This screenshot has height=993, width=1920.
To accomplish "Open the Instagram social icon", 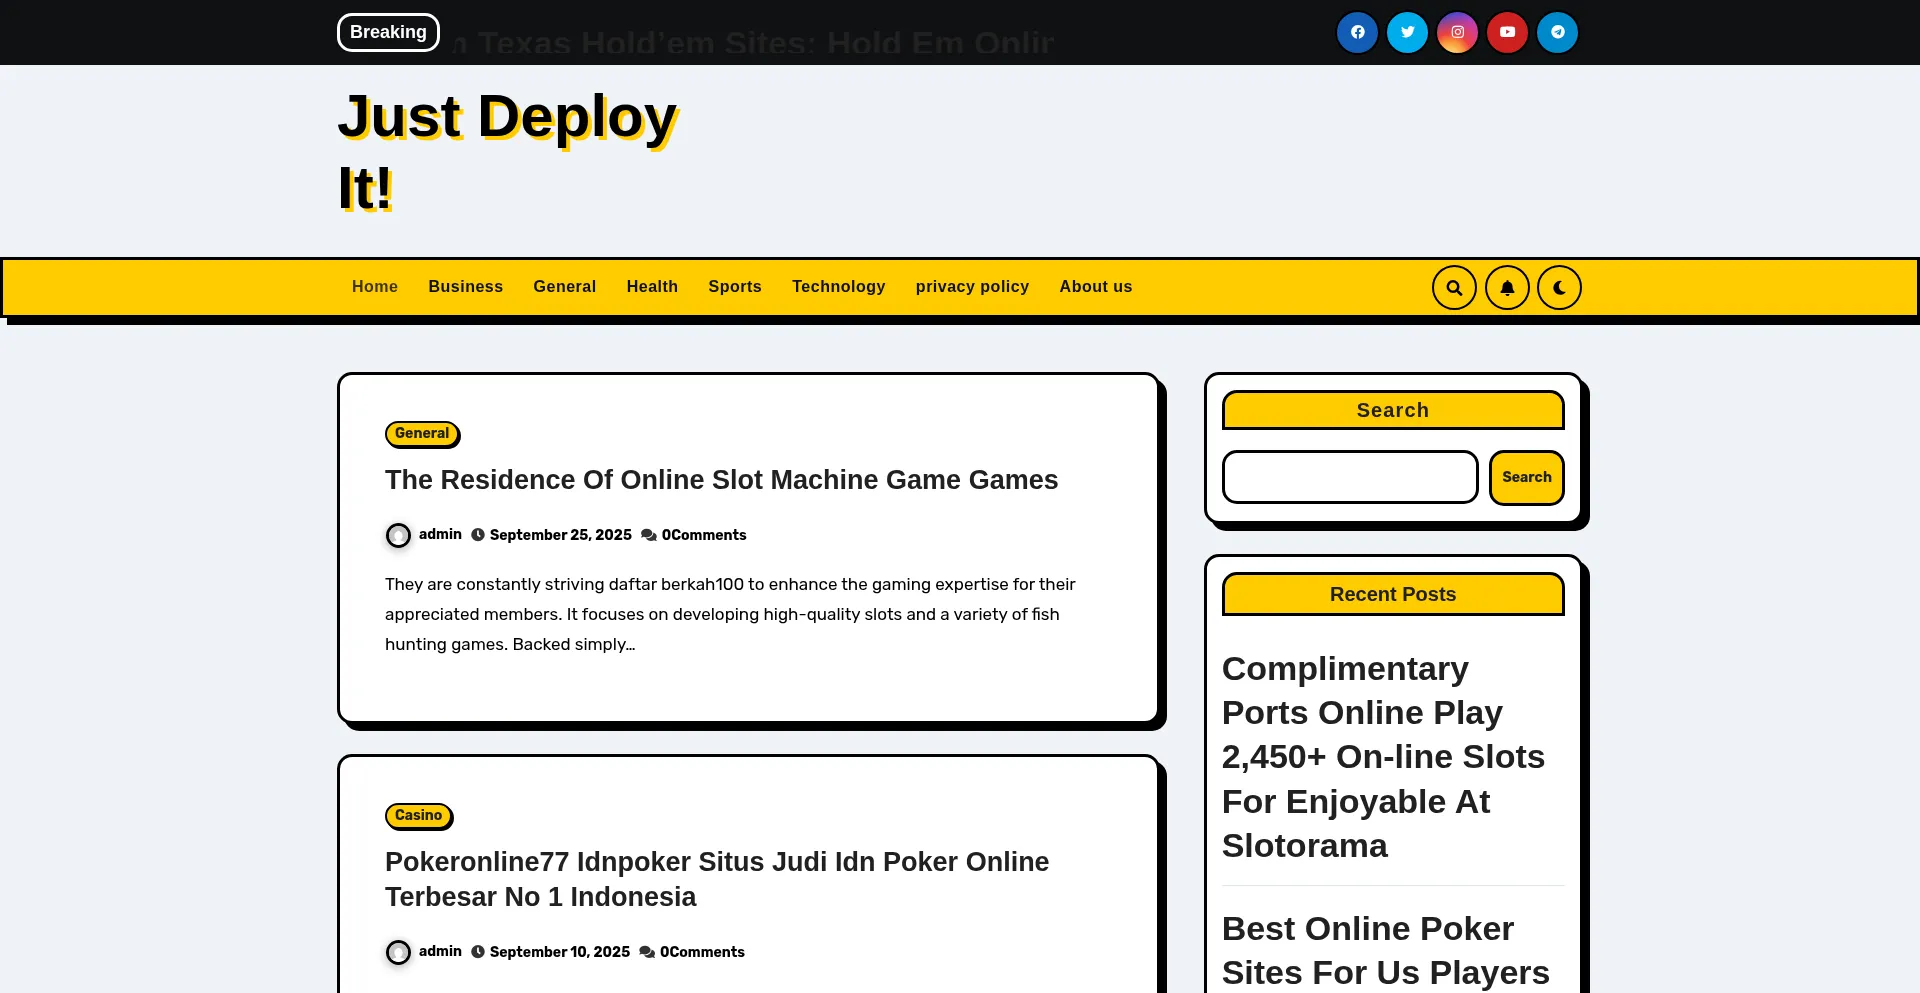I will 1457,32.
